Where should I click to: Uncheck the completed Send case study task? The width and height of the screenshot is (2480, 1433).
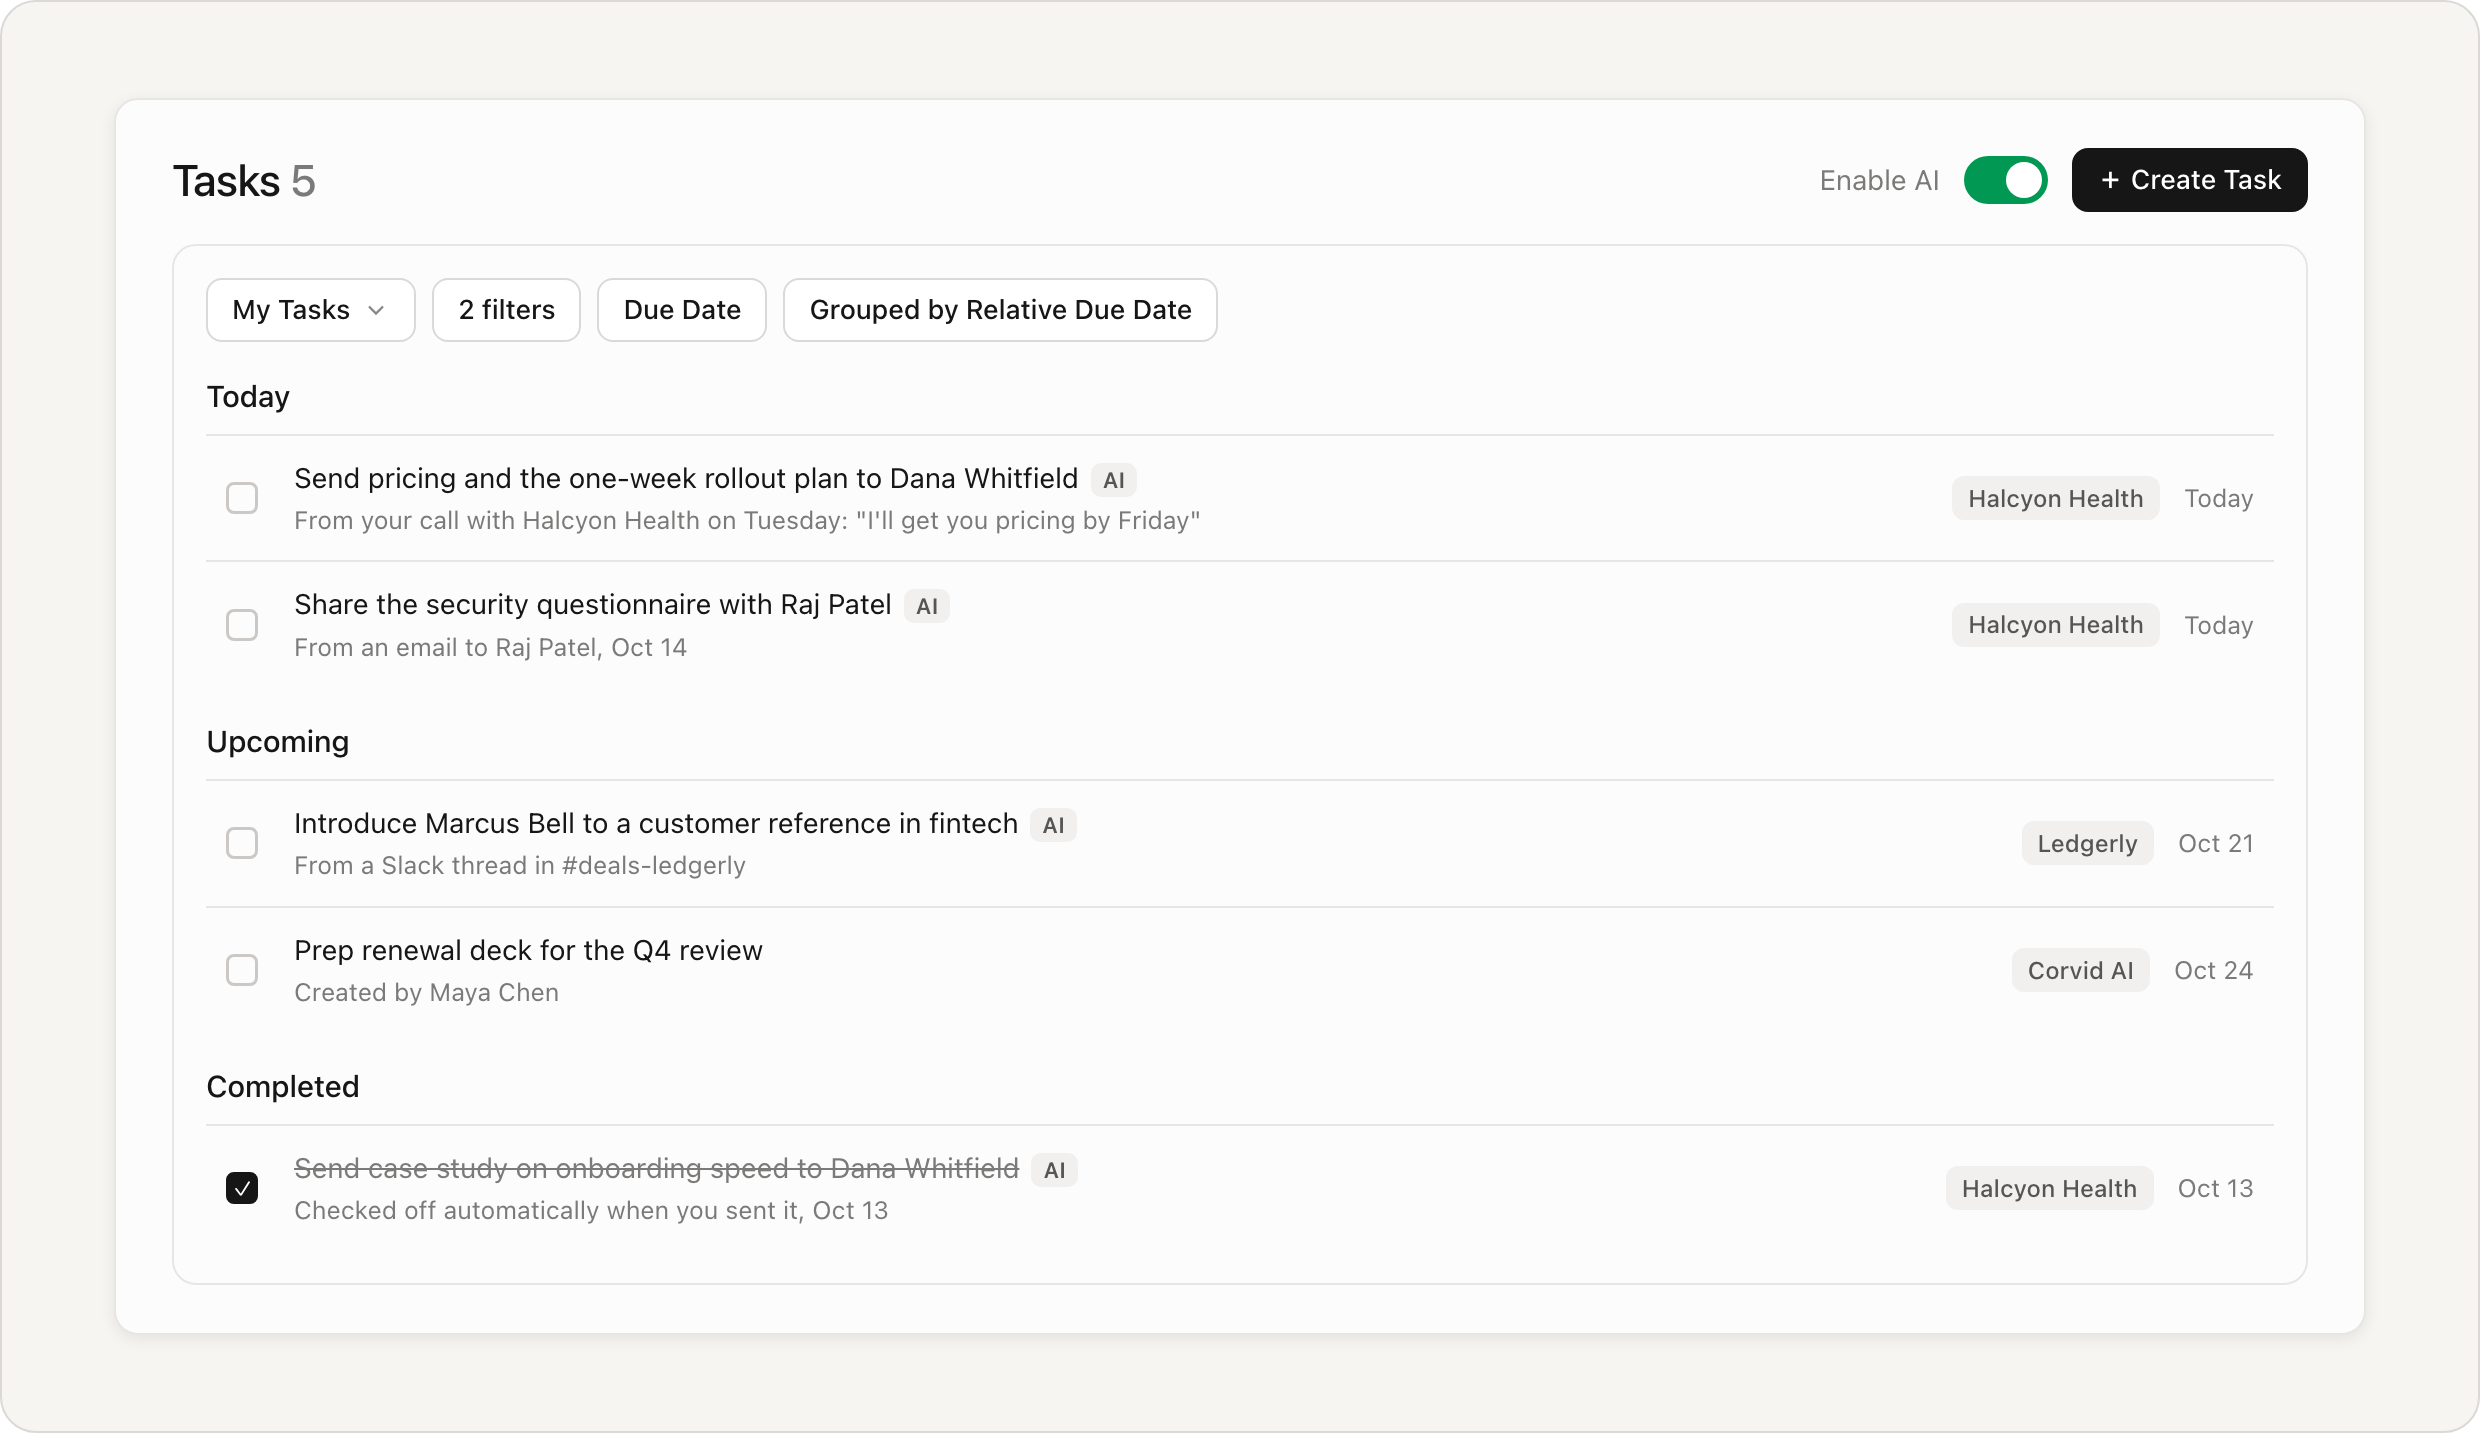pos(242,1188)
